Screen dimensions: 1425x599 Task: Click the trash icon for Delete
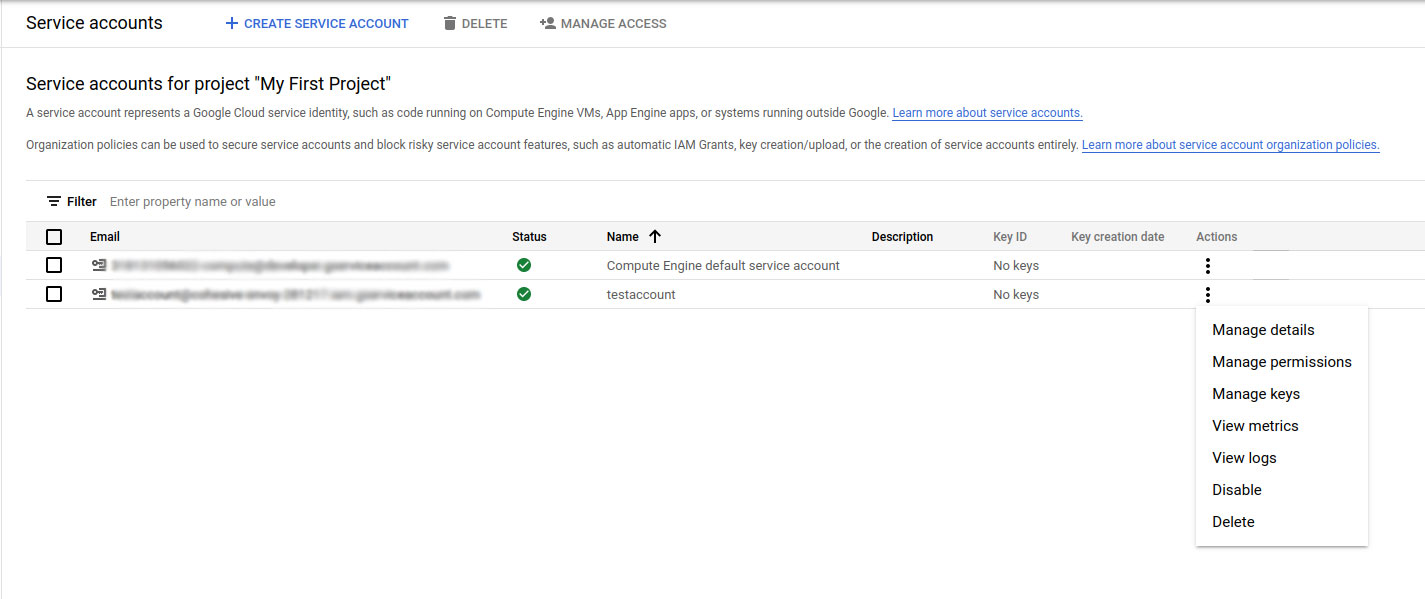(450, 23)
